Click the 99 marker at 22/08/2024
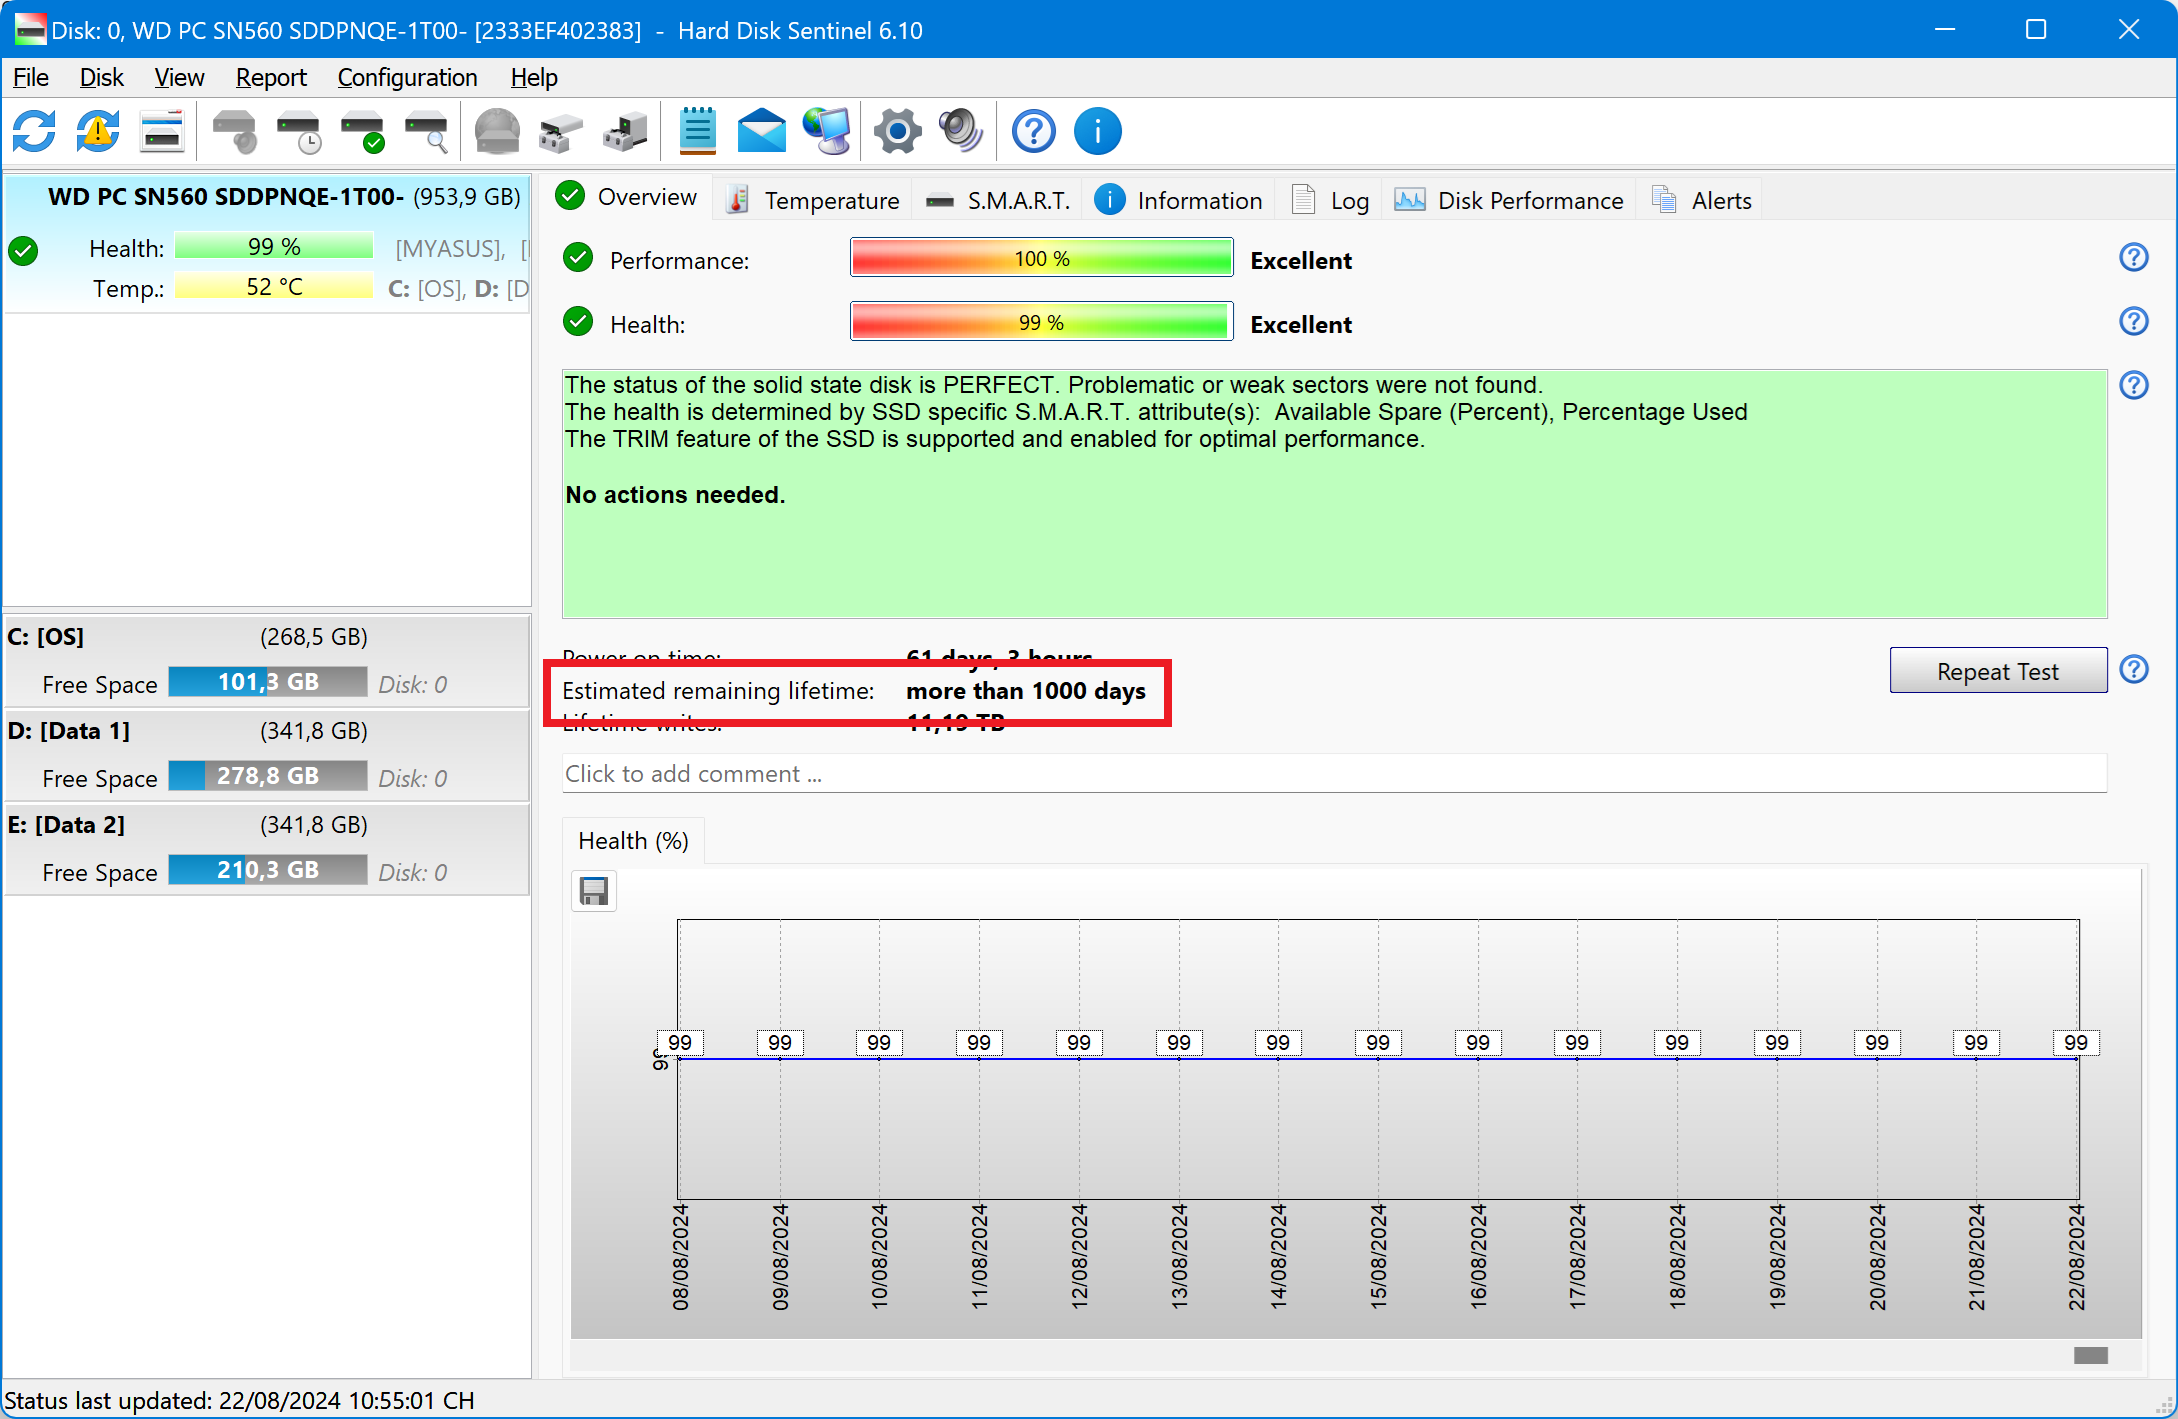2178x1419 pixels. coord(2076,1042)
